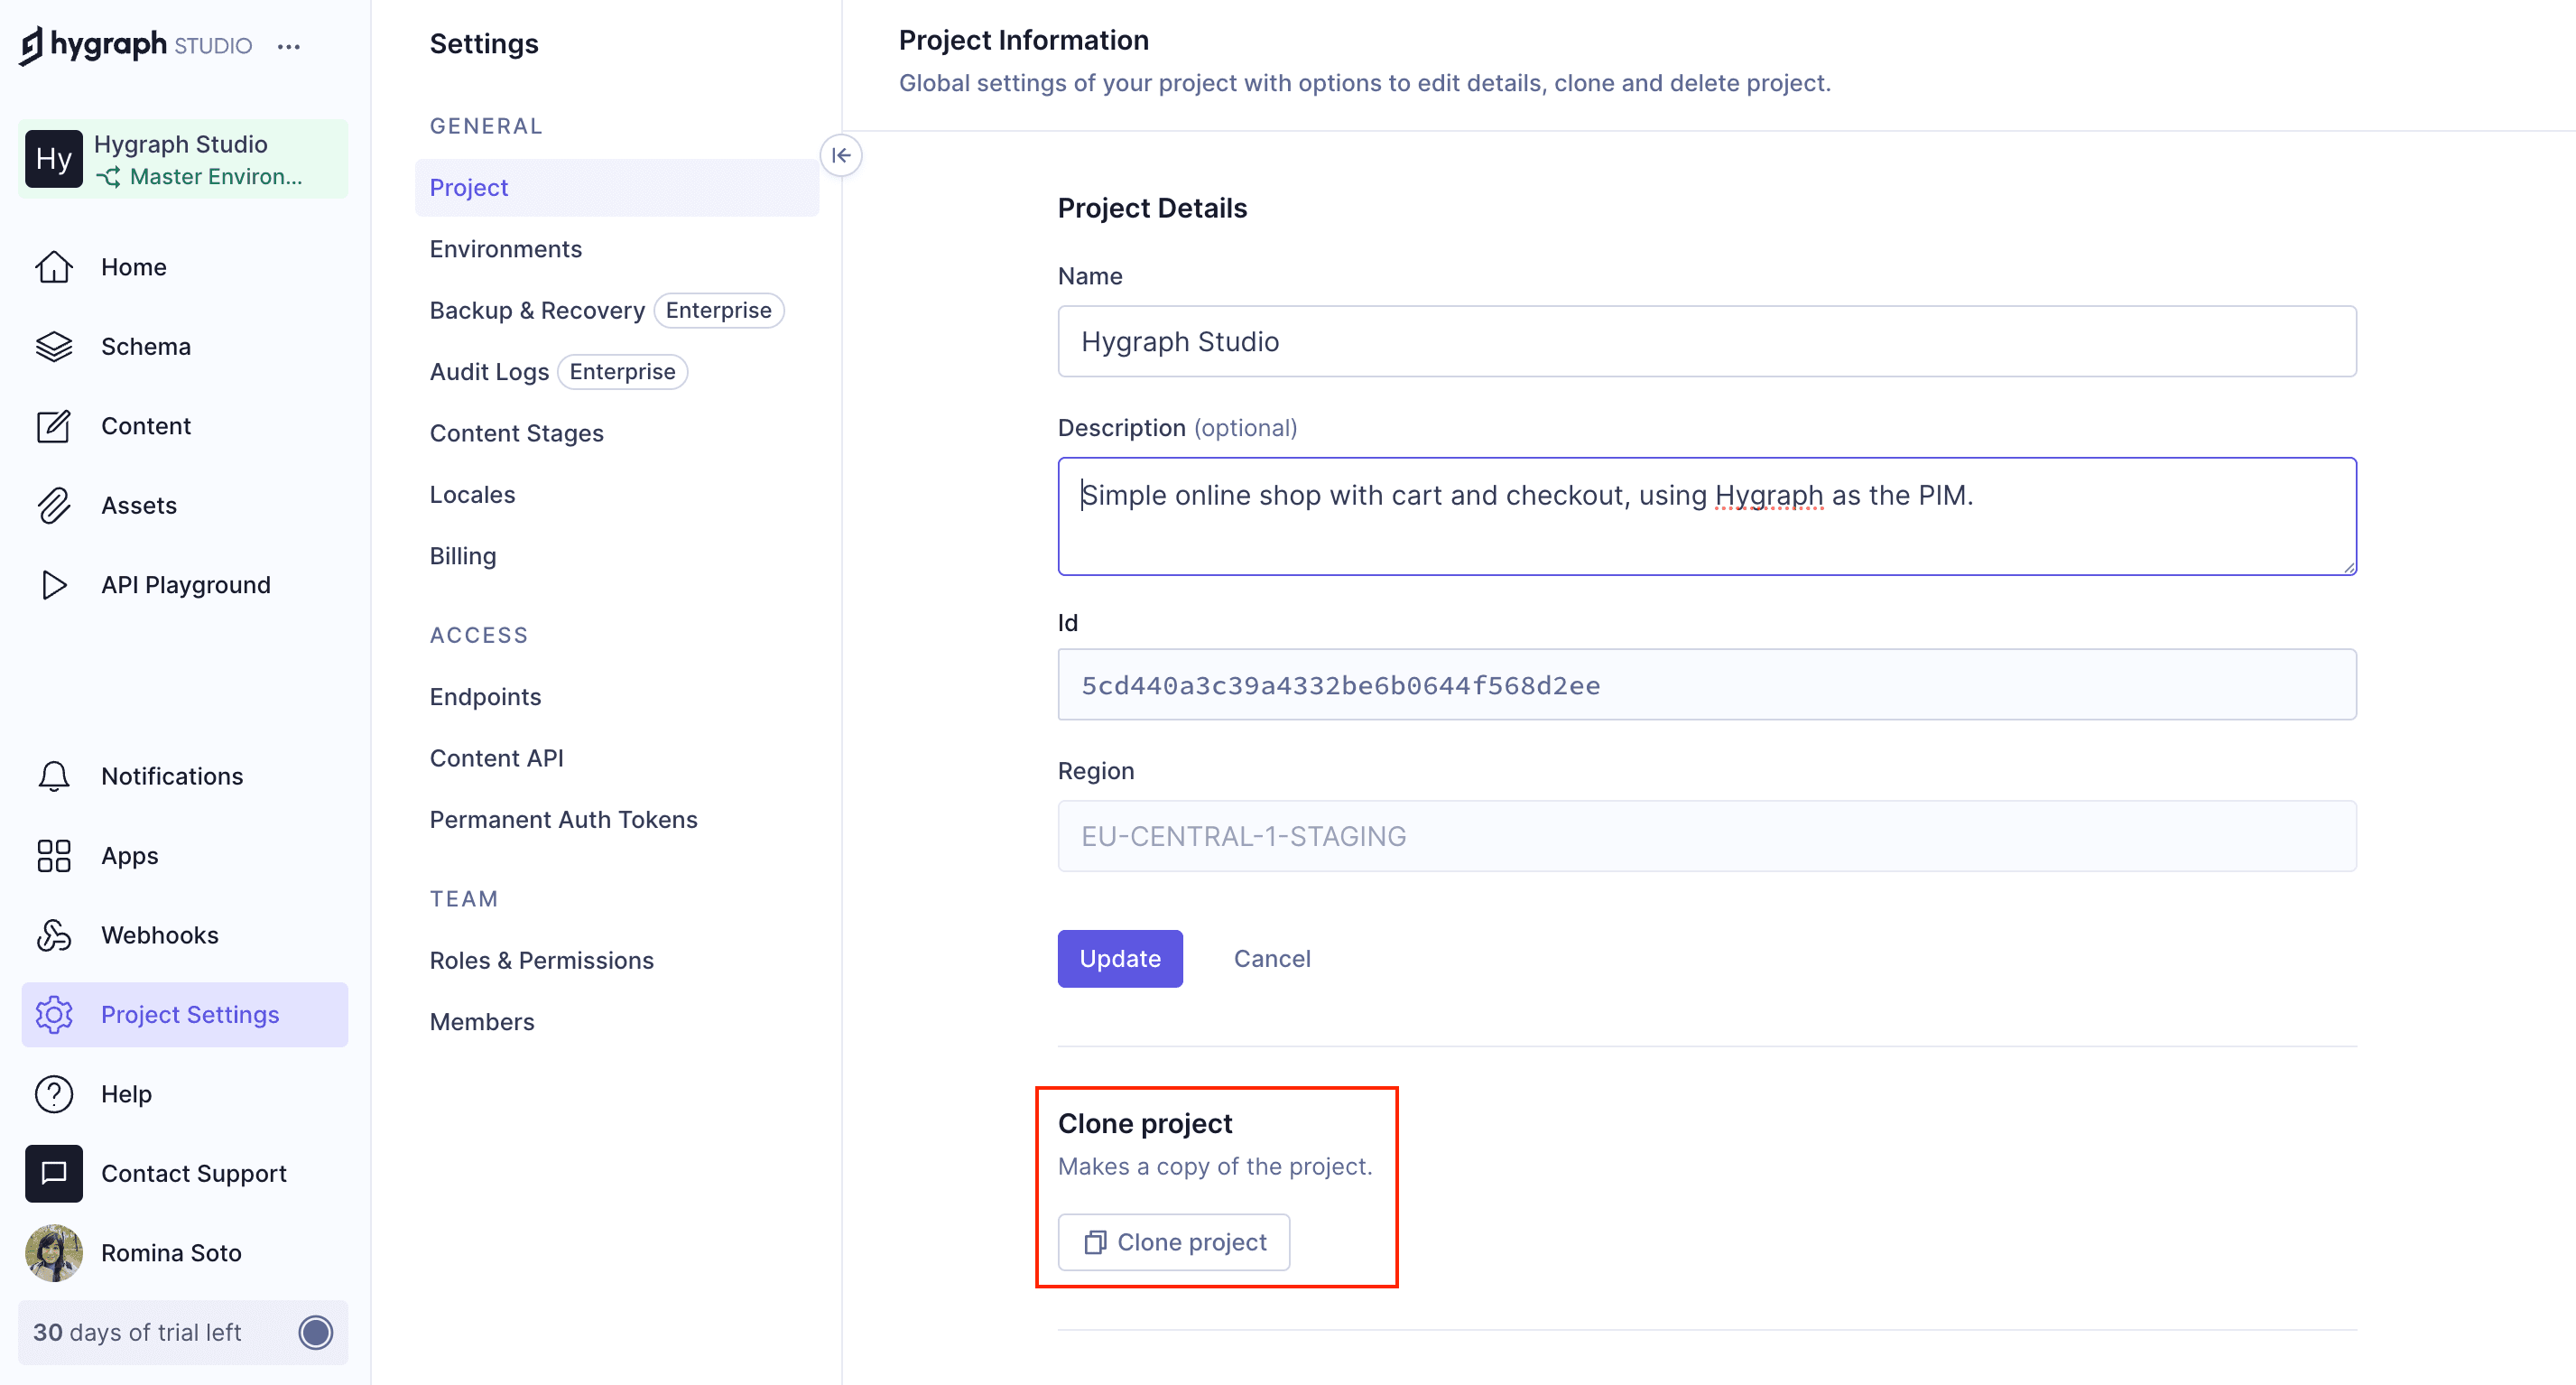This screenshot has width=2576, height=1385.
Task: Click the trial progress circle indicator
Action: [316, 1332]
